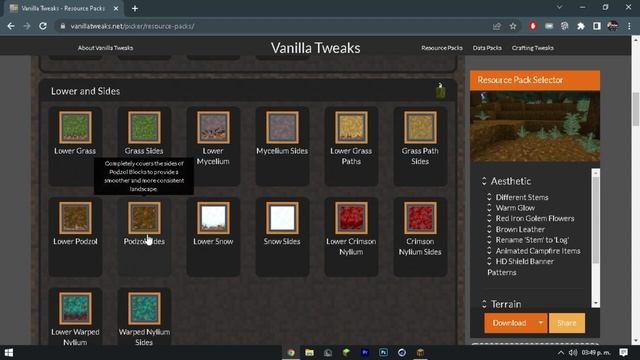The height and width of the screenshot is (360, 640).
Task: Open the Chrome extensions puzzle icon
Action: (x=580, y=26)
